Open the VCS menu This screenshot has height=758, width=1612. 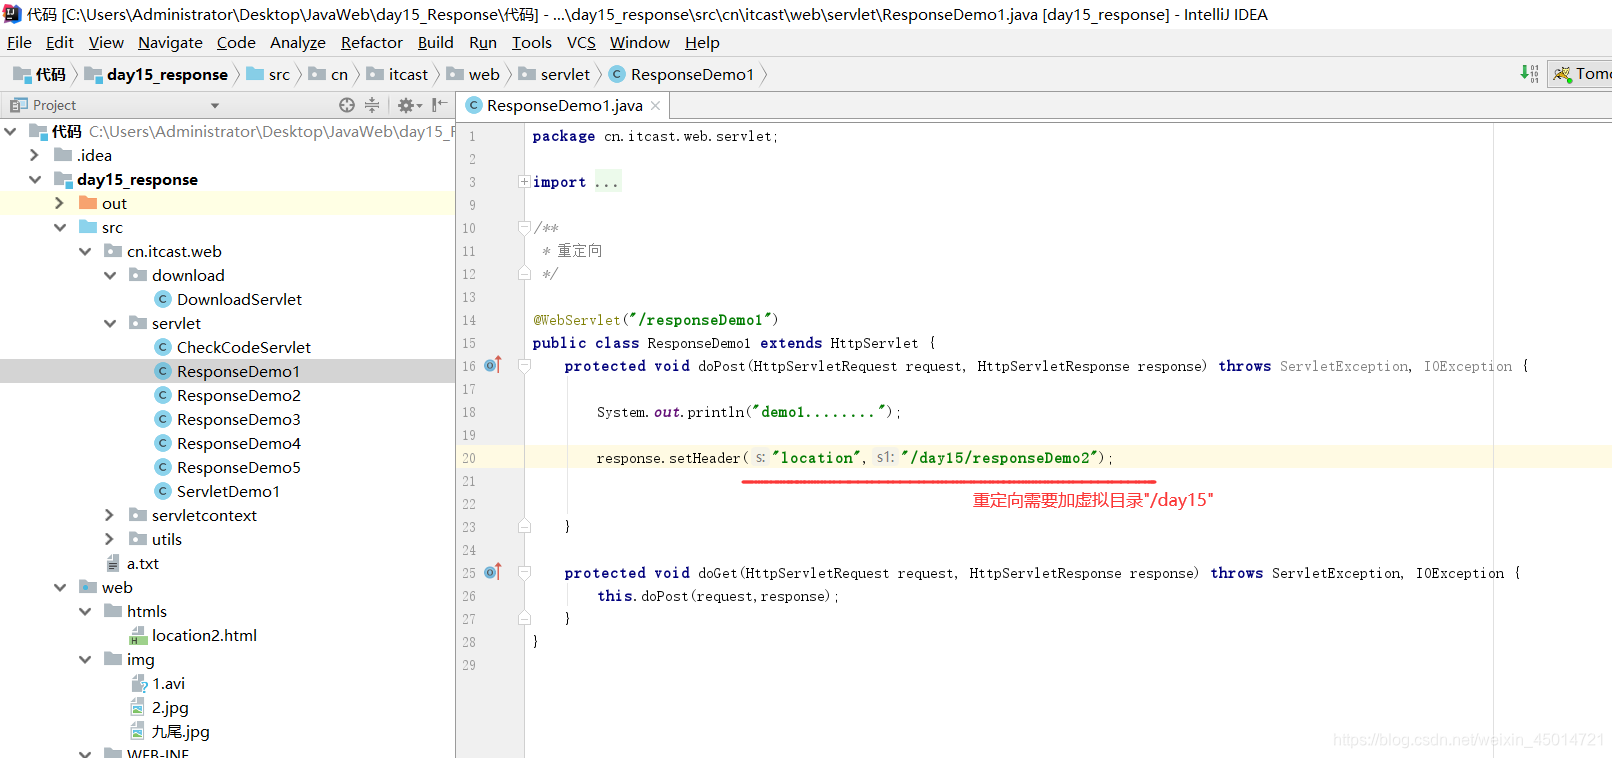point(581,42)
